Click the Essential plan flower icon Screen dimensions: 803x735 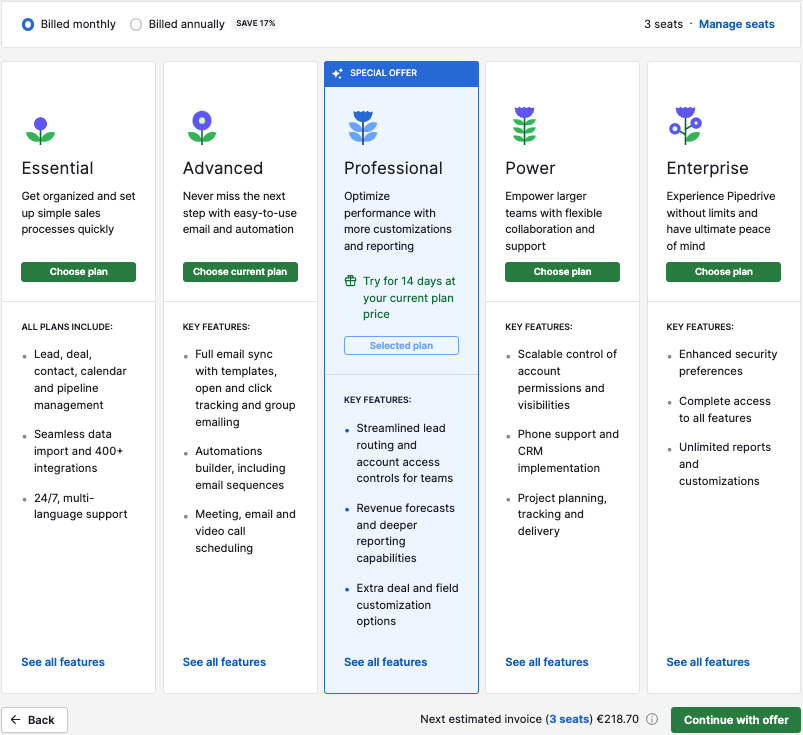(x=40, y=131)
